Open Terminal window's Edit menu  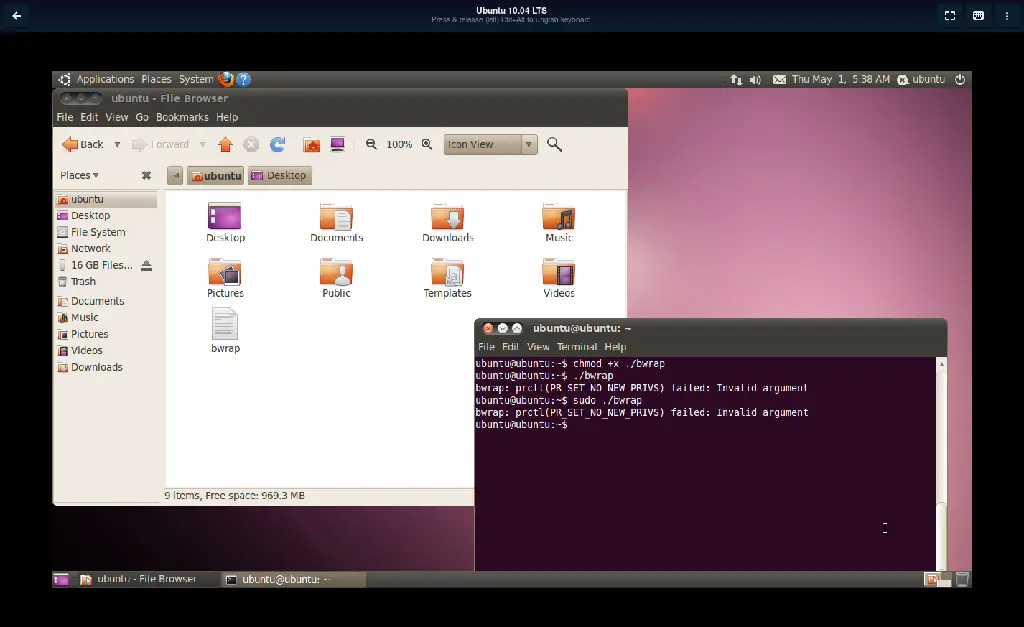(510, 347)
